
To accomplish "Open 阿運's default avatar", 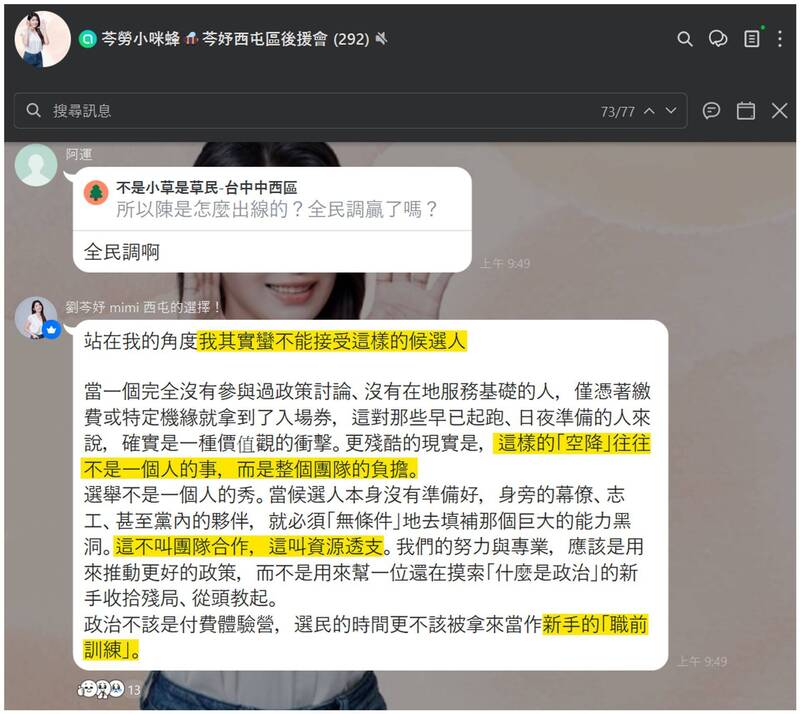I will tap(36, 165).
